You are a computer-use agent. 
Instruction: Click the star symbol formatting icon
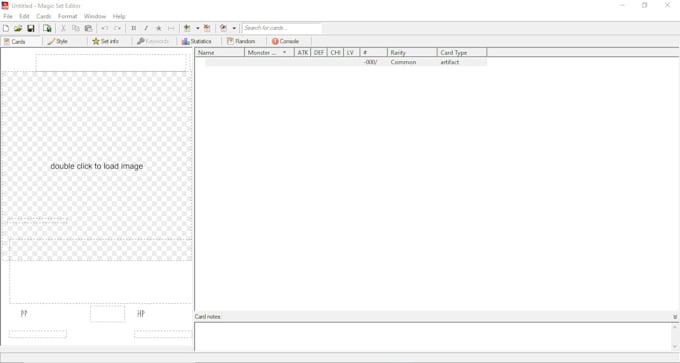159,28
